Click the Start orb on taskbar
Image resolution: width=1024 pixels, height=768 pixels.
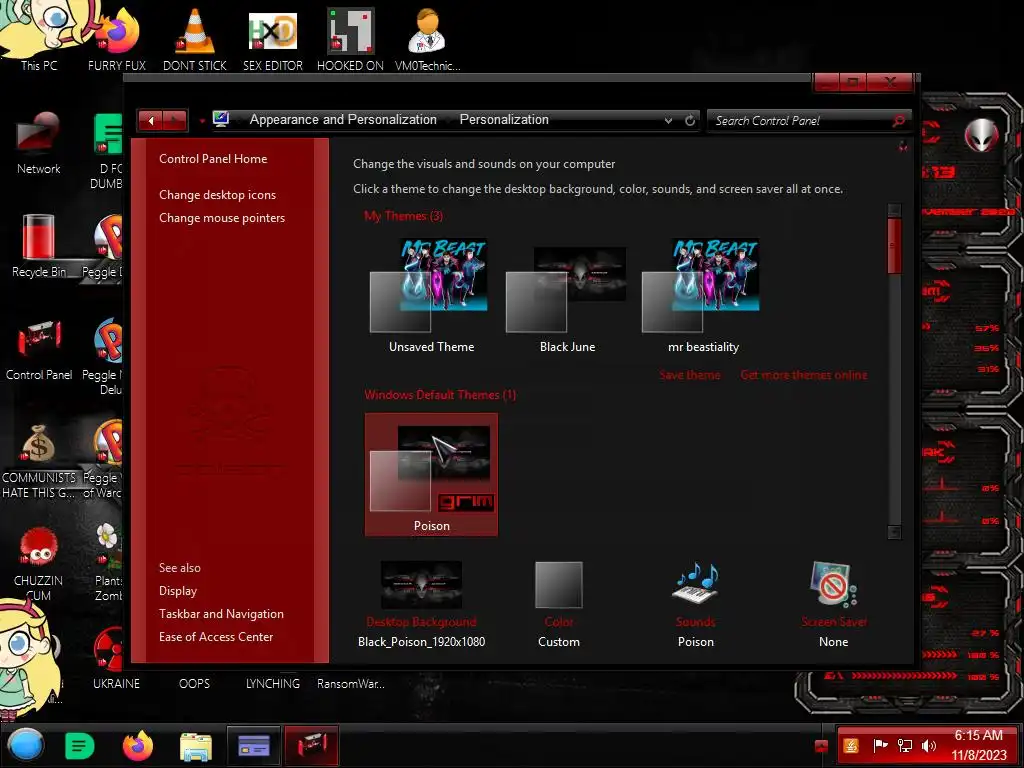(x=26, y=745)
